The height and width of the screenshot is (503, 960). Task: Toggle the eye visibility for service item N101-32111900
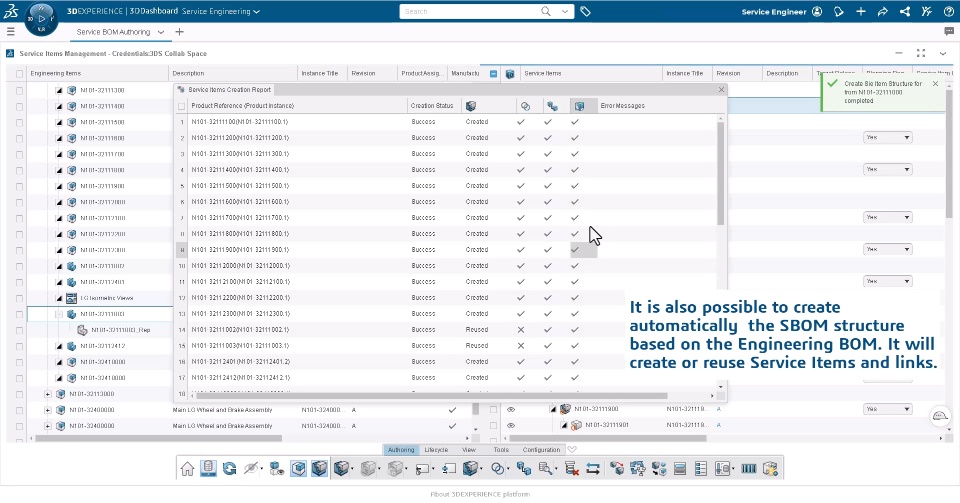pos(511,409)
